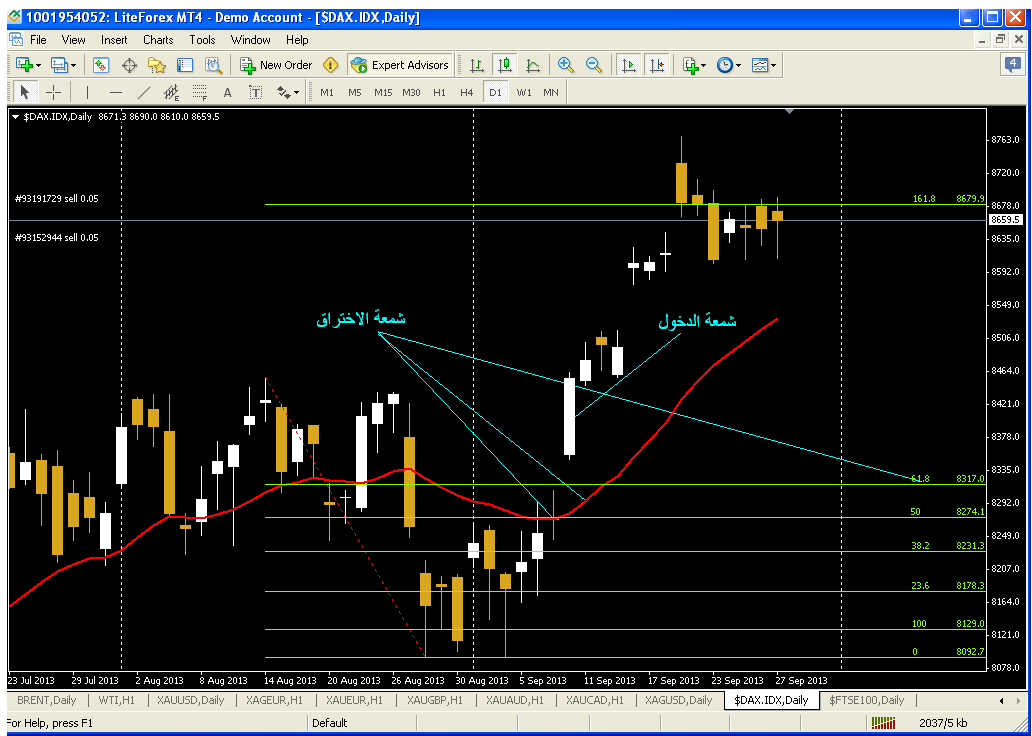Open the Market Watch window icon
Screen dimensions: 1032x736
point(101,65)
